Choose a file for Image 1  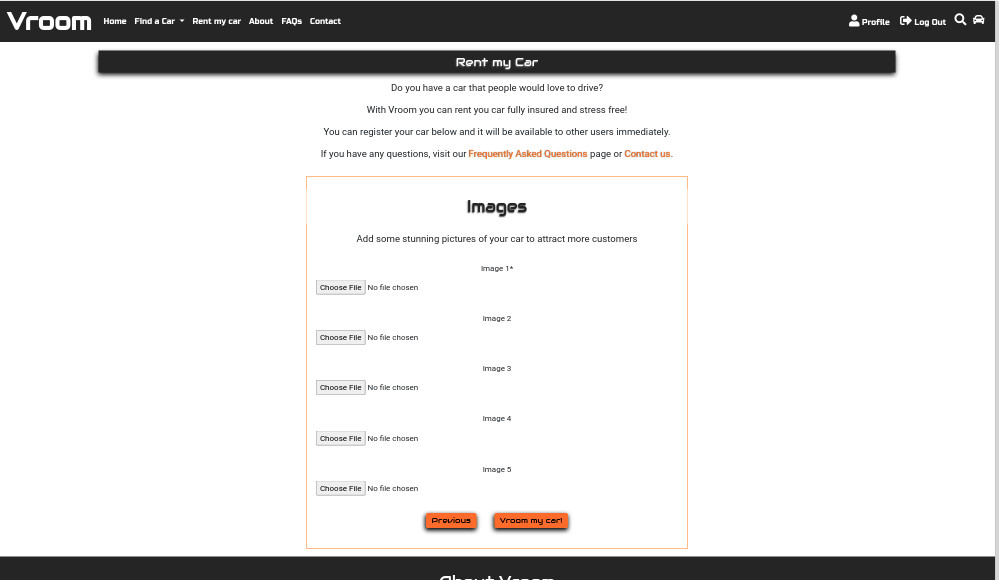pos(340,287)
